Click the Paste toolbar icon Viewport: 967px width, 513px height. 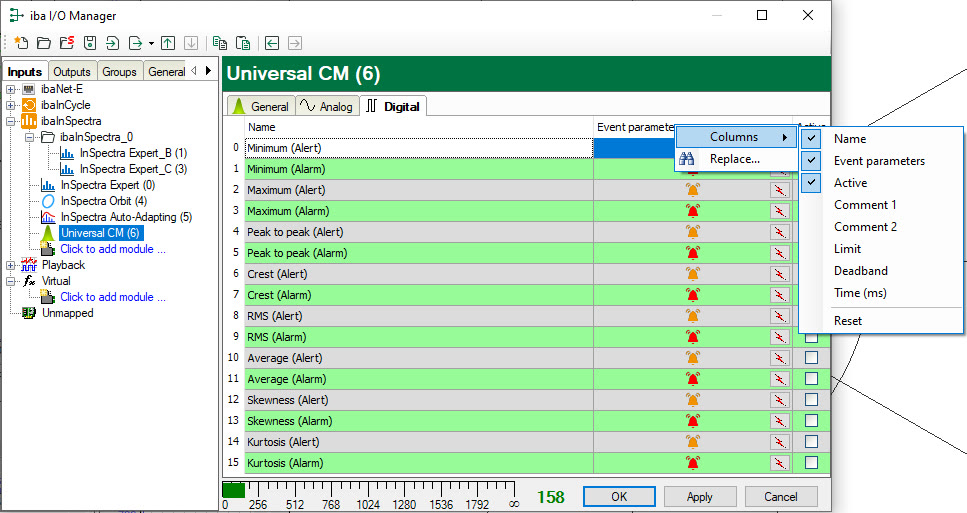(244, 43)
